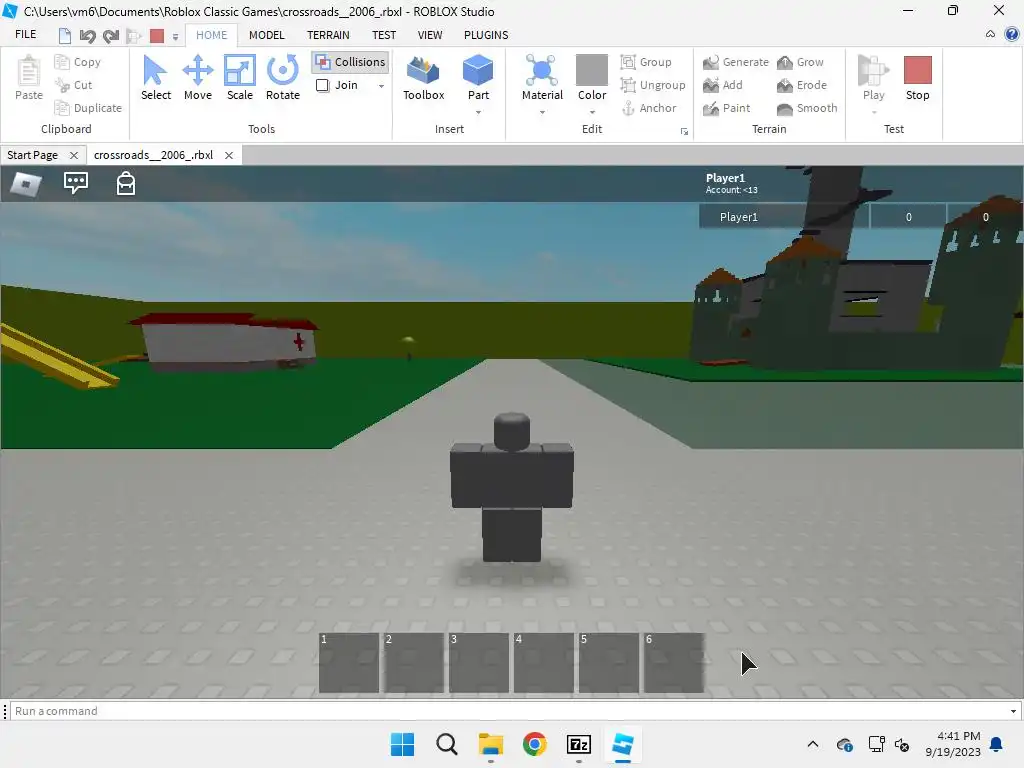Collapse the ribbon with the chevron
Screen dimensions: 1024x768
990,34
